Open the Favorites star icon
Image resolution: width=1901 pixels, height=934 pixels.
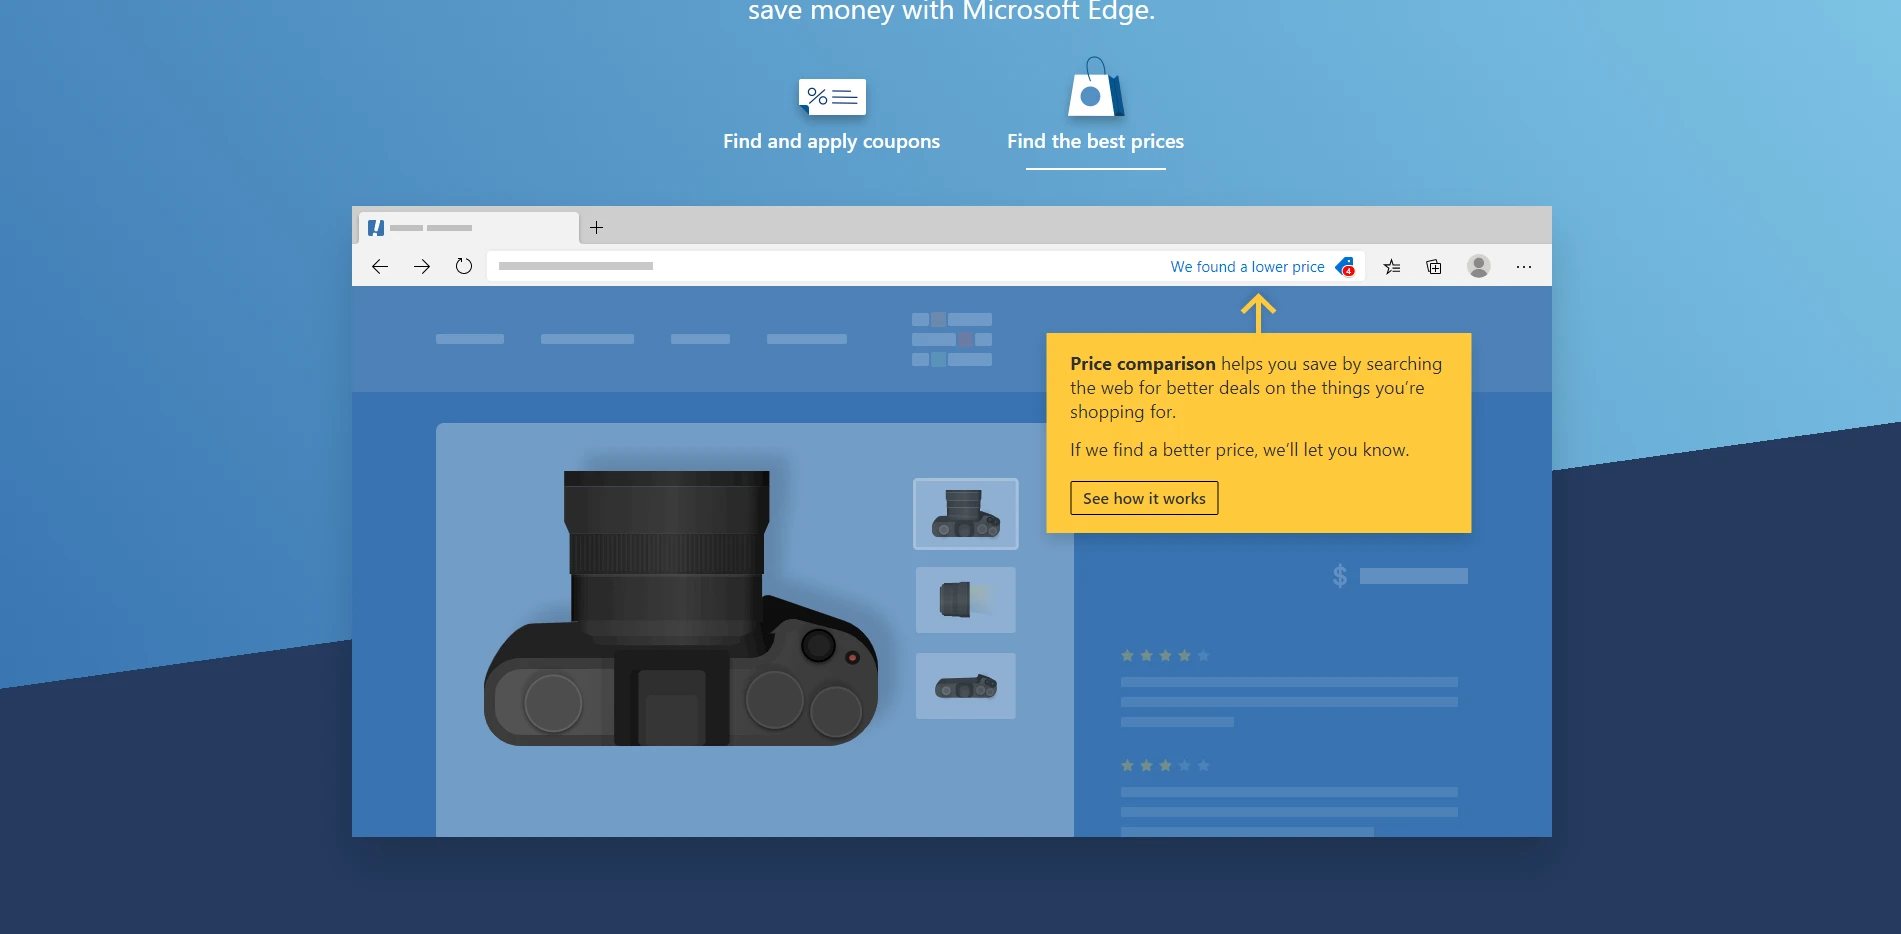click(1392, 266)
